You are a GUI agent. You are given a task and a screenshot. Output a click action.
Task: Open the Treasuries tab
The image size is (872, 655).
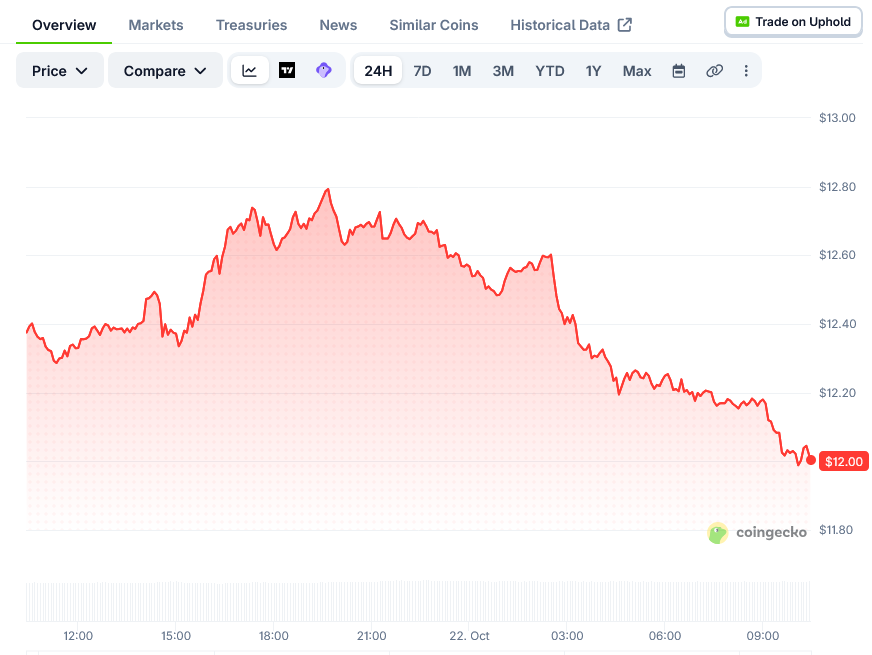251,25
